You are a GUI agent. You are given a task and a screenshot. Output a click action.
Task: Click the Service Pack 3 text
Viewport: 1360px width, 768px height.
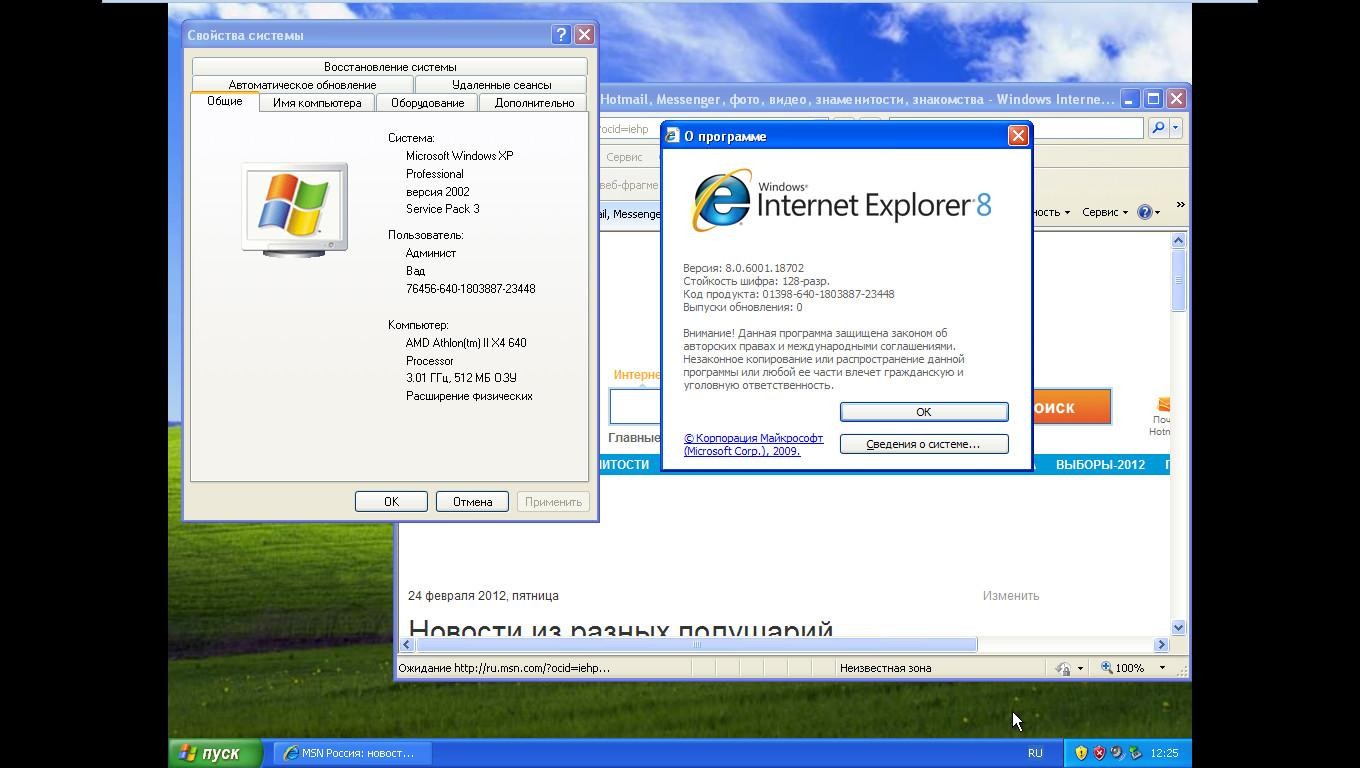coord(442,209)
